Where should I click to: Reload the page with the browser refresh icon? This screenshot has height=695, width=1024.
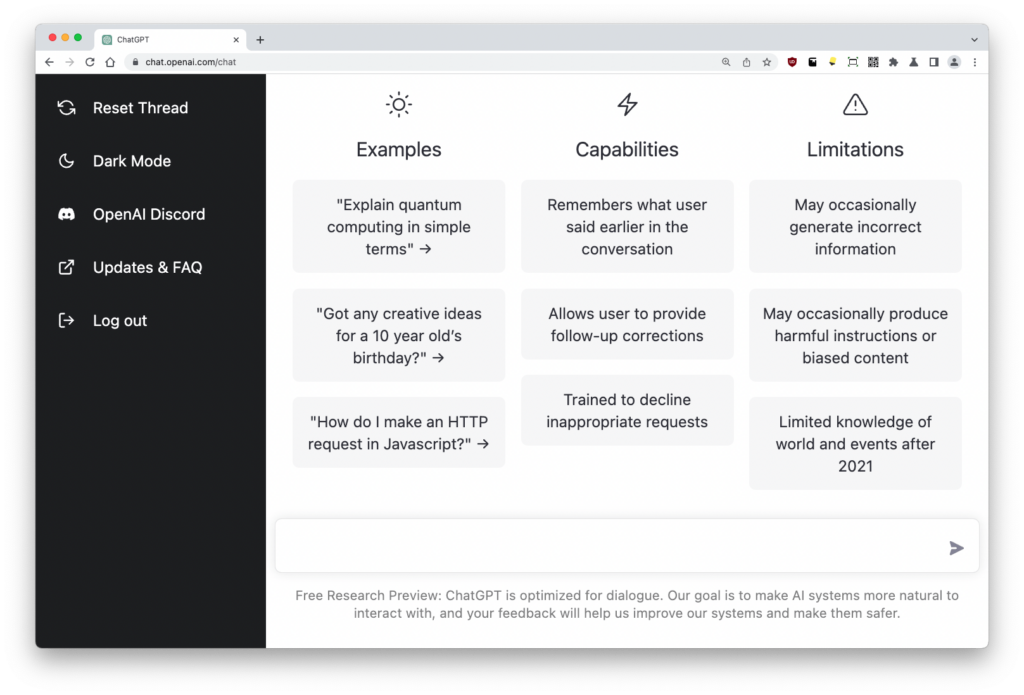pos(90,62)
